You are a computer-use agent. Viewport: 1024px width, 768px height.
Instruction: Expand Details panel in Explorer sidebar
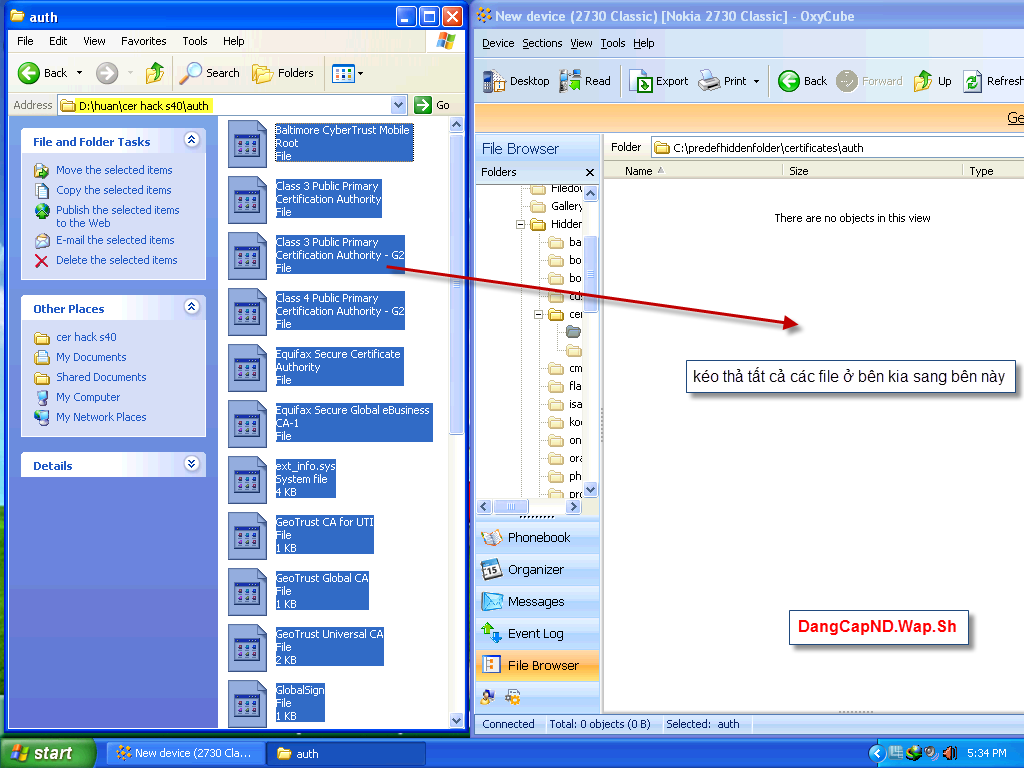[x=191, y=464]
